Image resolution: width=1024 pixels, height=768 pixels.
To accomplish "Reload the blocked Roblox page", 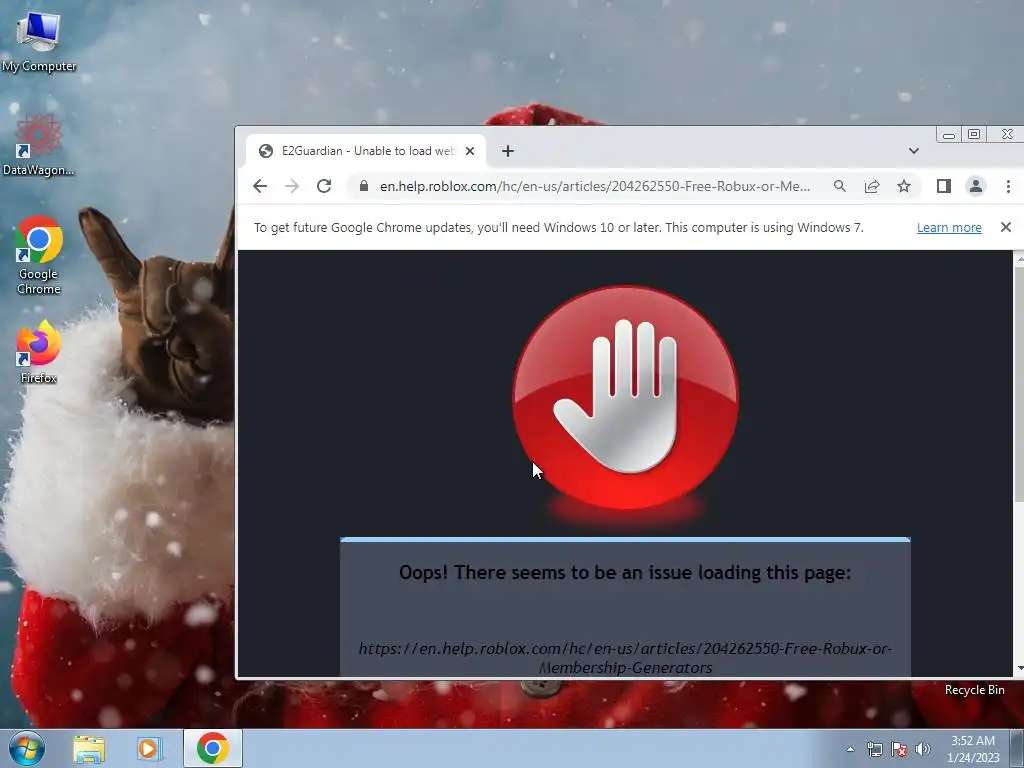I will (x=324, y=186).
